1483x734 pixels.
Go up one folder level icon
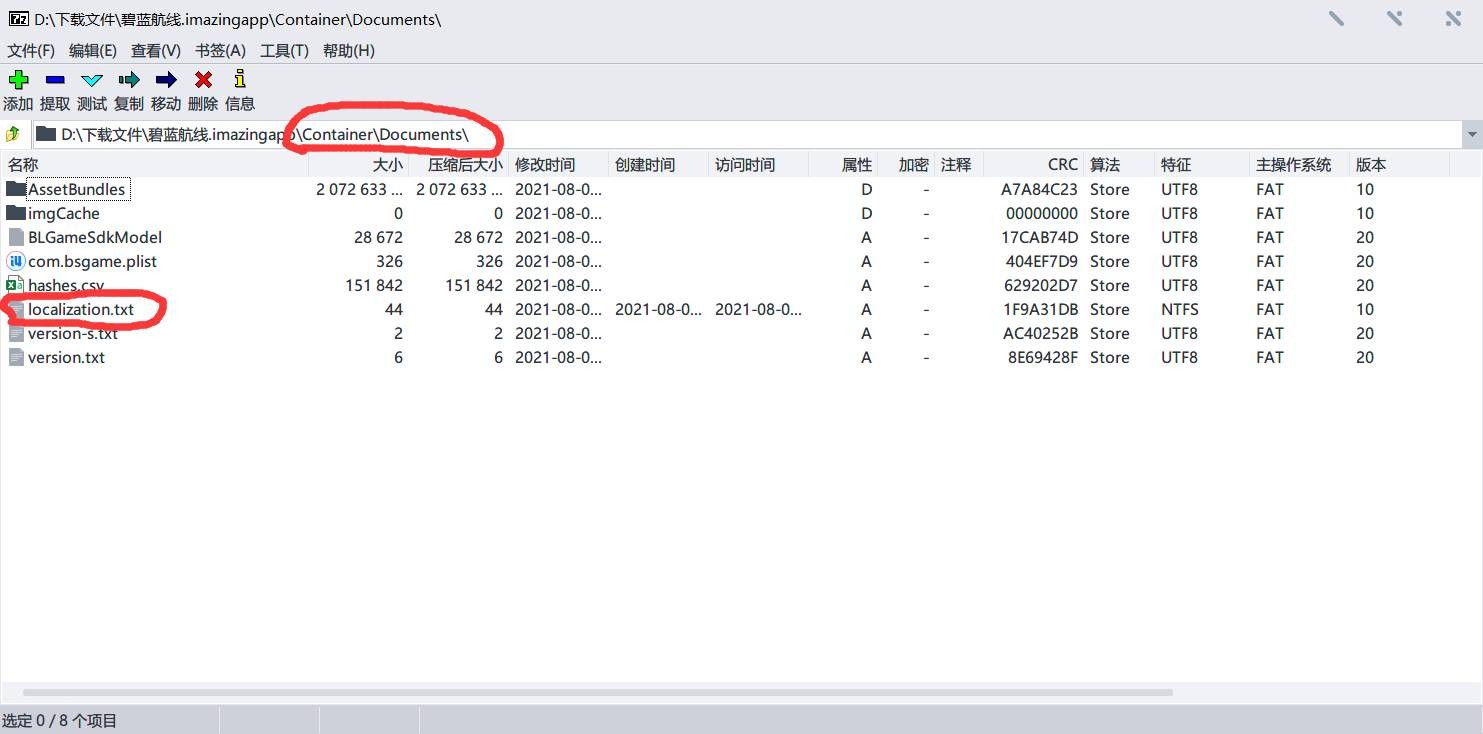click(x=13, y=134)
